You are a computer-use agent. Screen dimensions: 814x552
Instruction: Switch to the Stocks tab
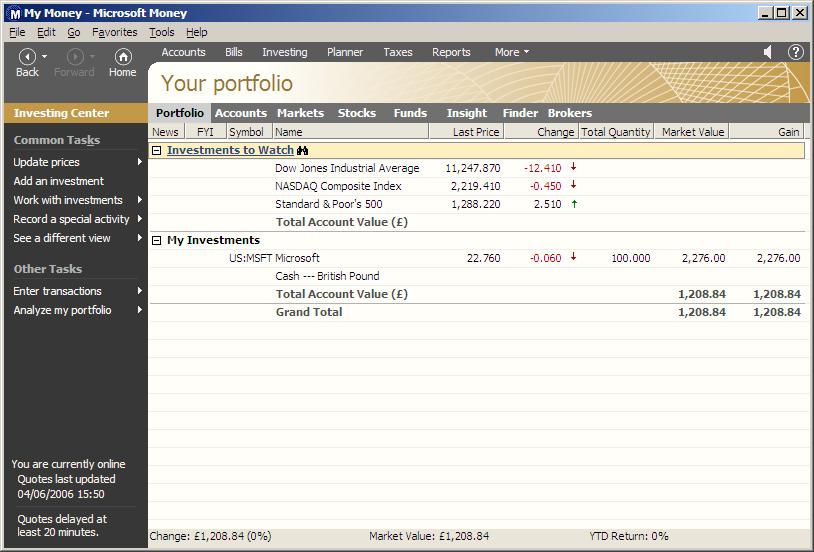(357, 113)
